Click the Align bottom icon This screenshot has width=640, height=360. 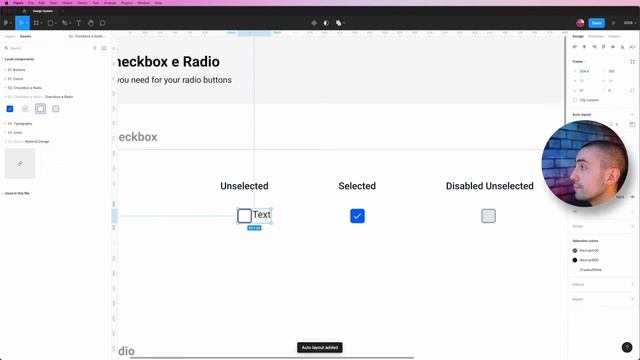(x=622, y=47)
